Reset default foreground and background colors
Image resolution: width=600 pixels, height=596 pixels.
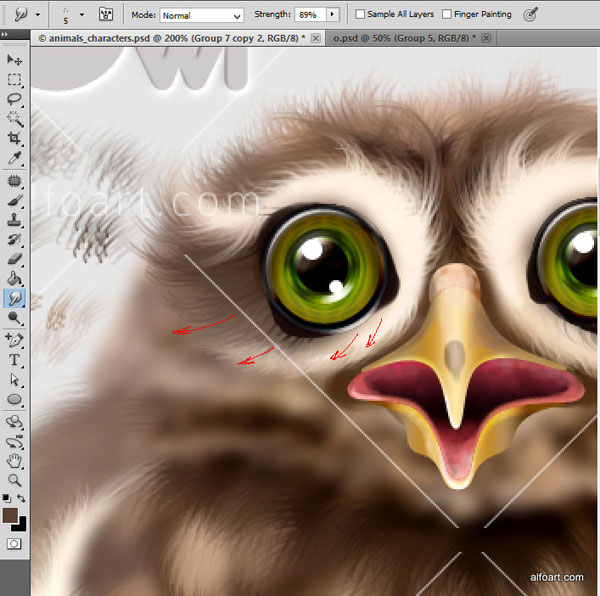click(6, 498)
